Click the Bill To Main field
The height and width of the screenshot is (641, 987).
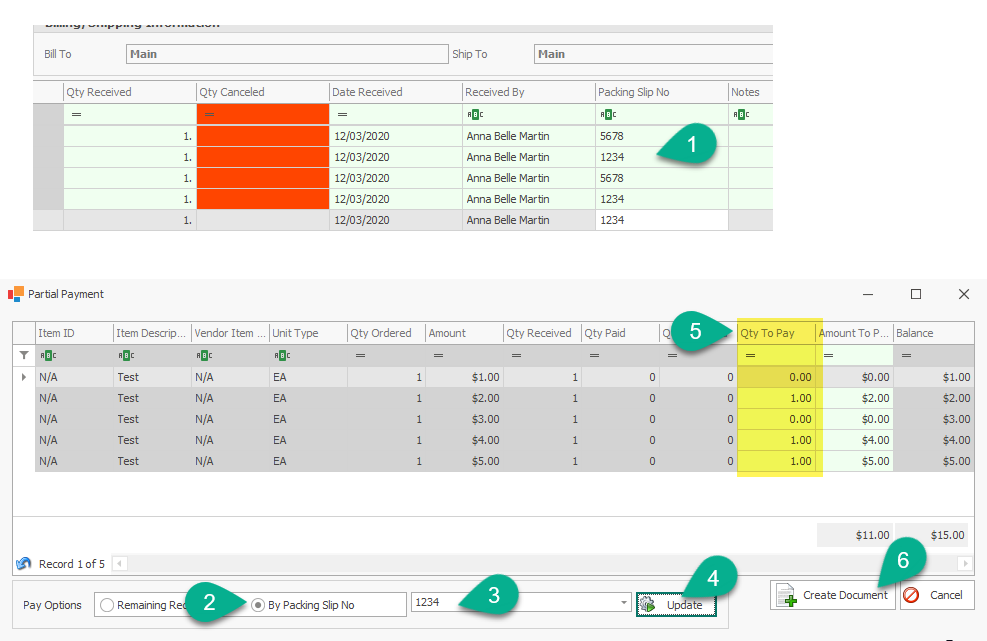(286, 54)
